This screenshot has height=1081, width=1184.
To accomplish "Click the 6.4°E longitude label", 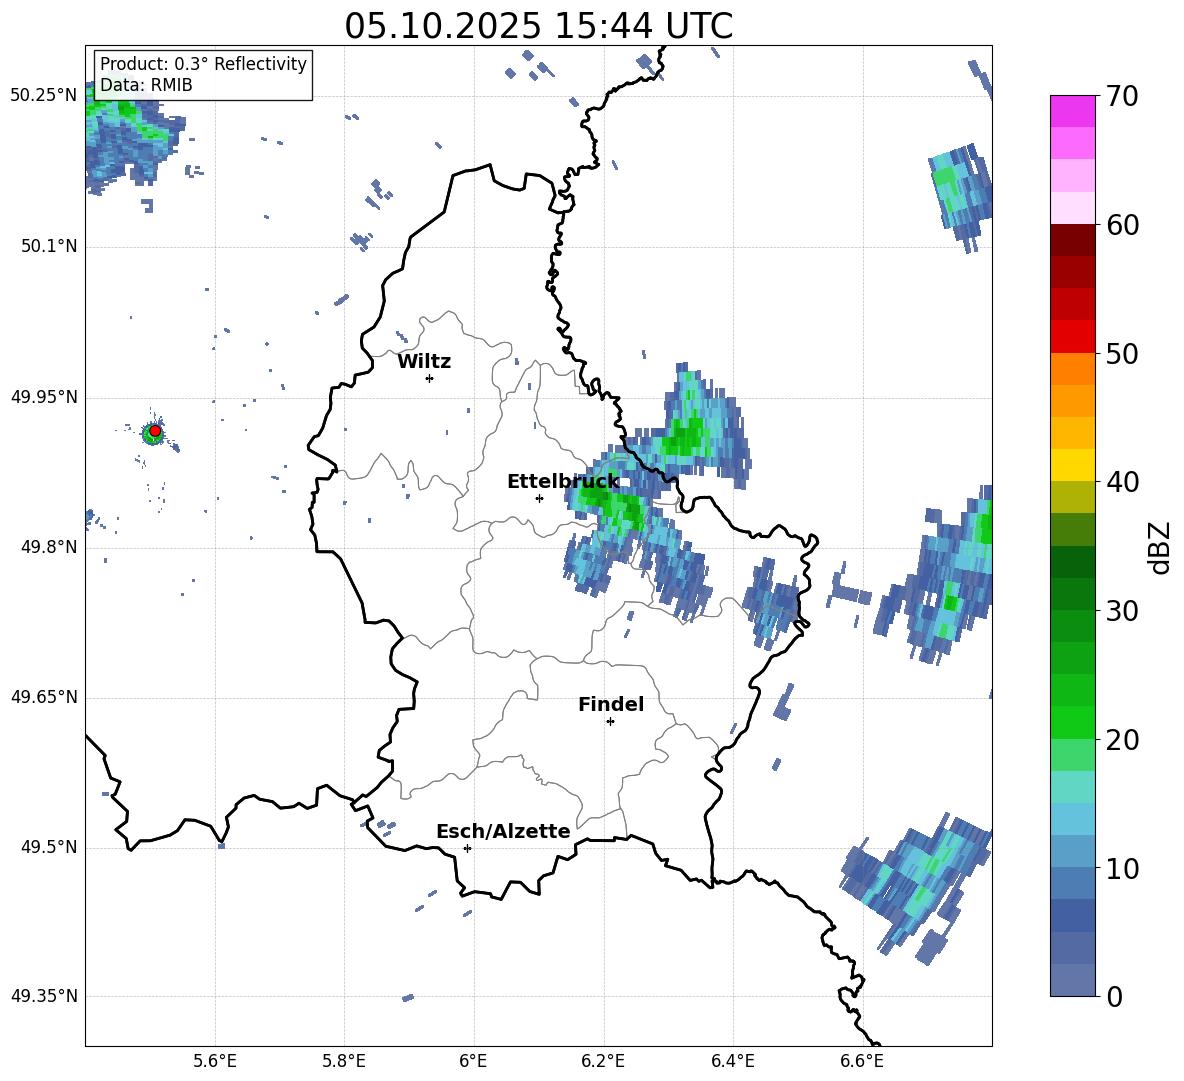I will coord(732,1061).
